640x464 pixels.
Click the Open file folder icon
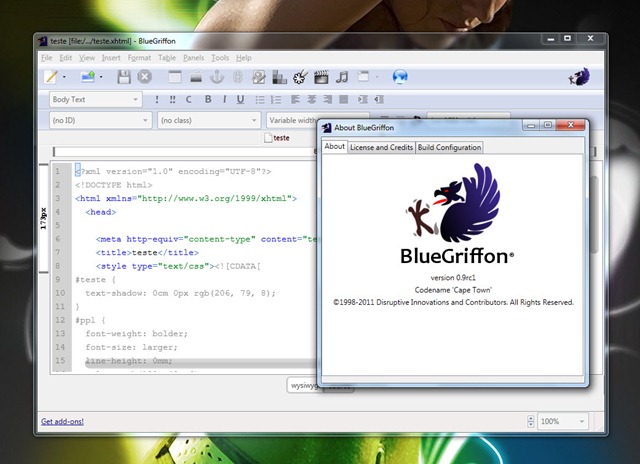[88, 77]
